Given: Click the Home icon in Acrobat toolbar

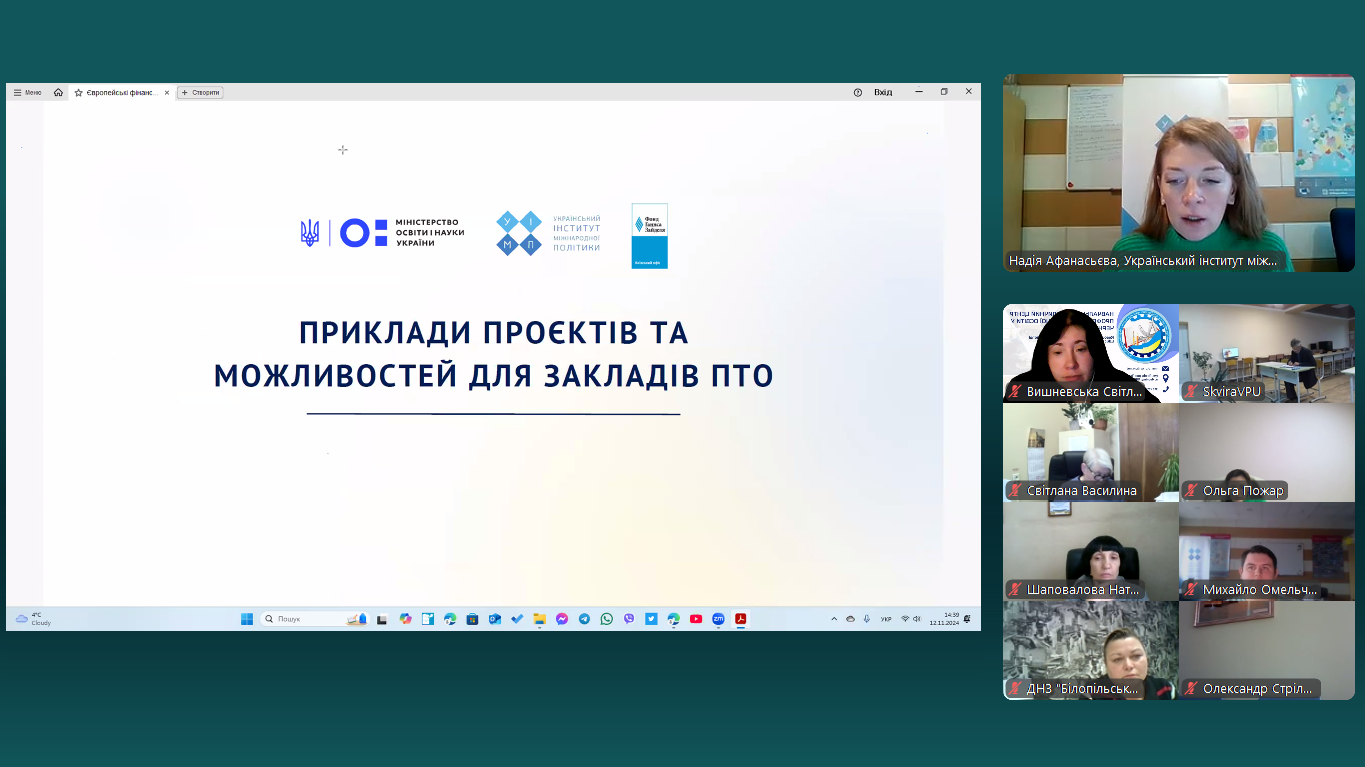Looking at the screenshot, I should coord(58,92).
